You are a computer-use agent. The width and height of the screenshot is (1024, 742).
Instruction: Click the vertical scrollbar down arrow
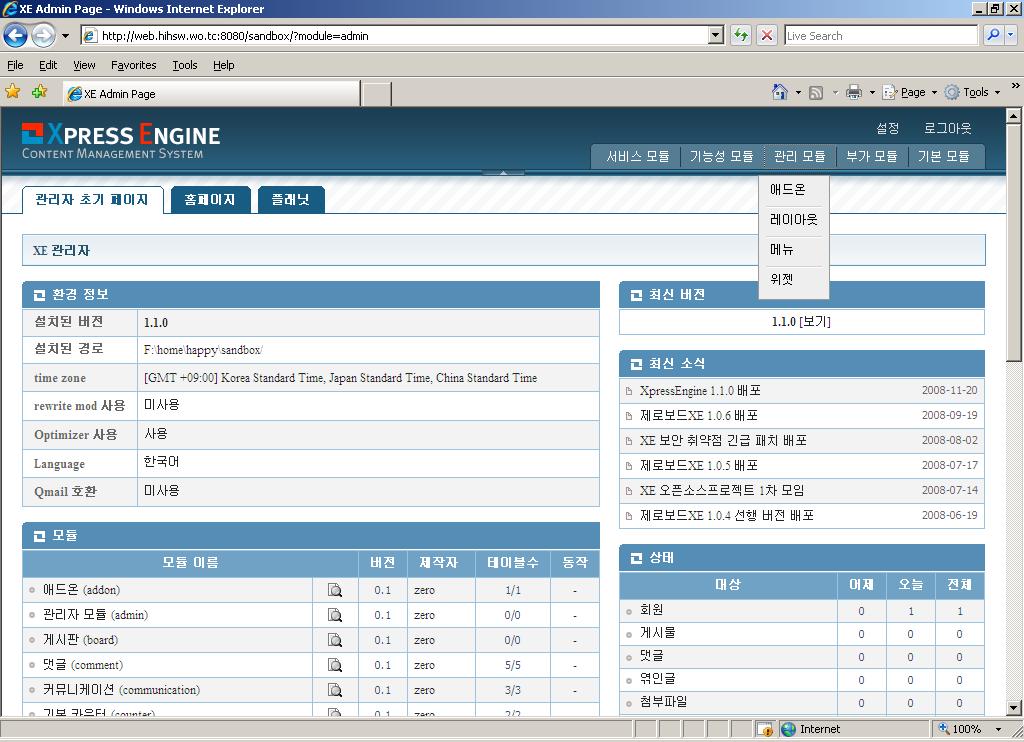1013,708
